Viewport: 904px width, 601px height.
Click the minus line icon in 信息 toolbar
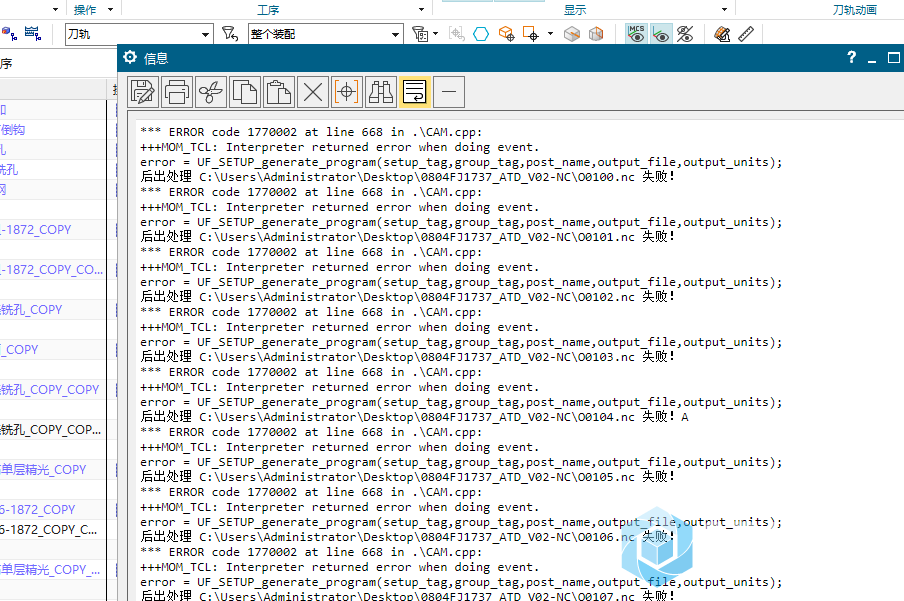pyautogui.click(x=449, y=92)
